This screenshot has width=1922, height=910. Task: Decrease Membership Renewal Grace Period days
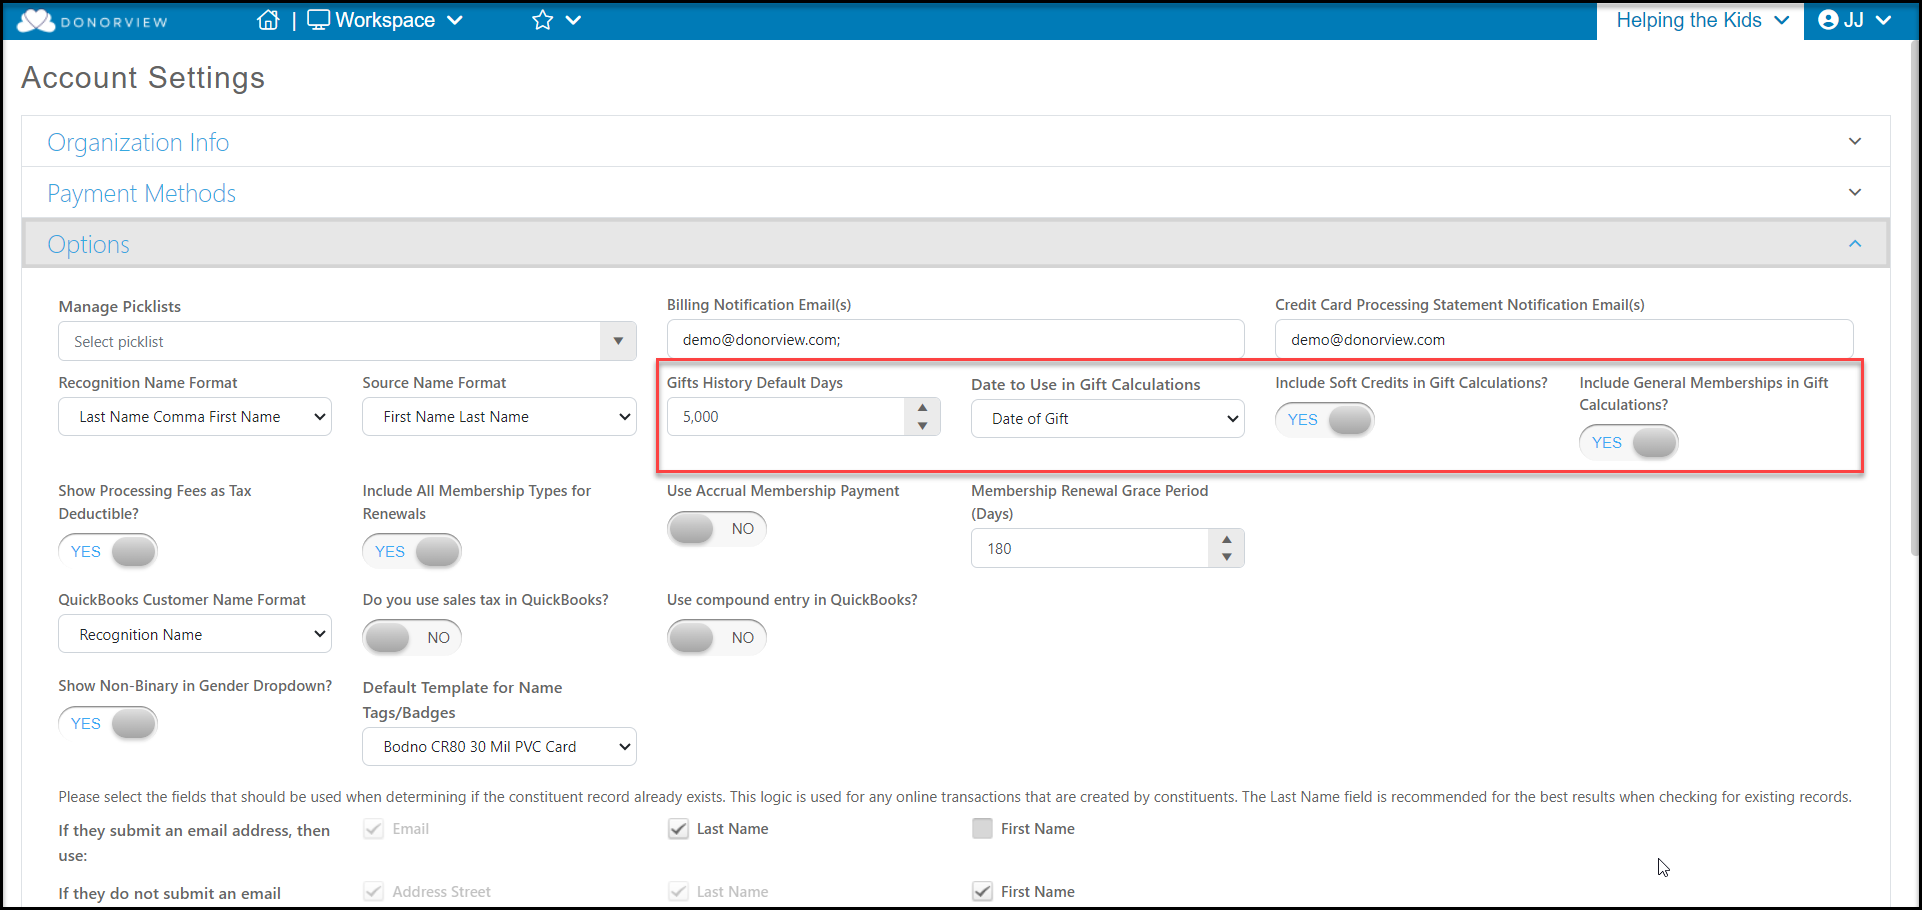coord(1227,557)
